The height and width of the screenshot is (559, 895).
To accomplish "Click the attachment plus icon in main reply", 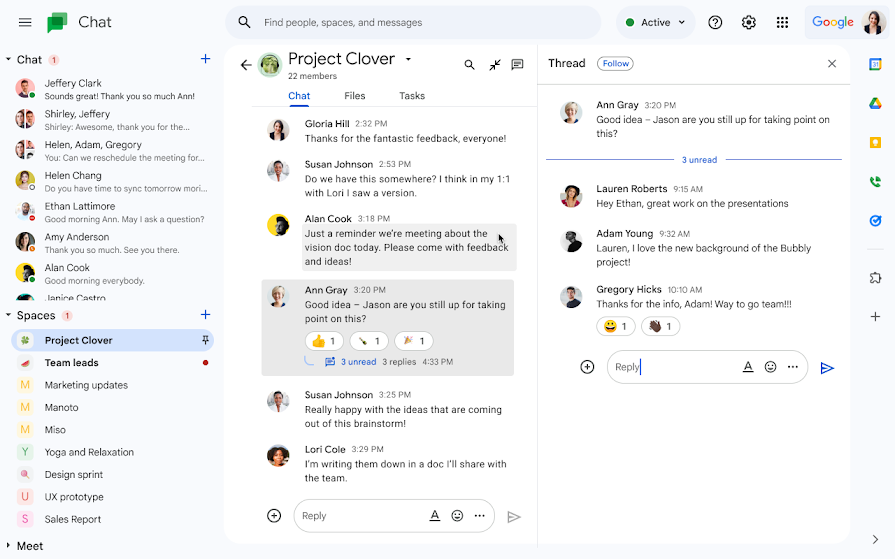I will coord(274,516).
